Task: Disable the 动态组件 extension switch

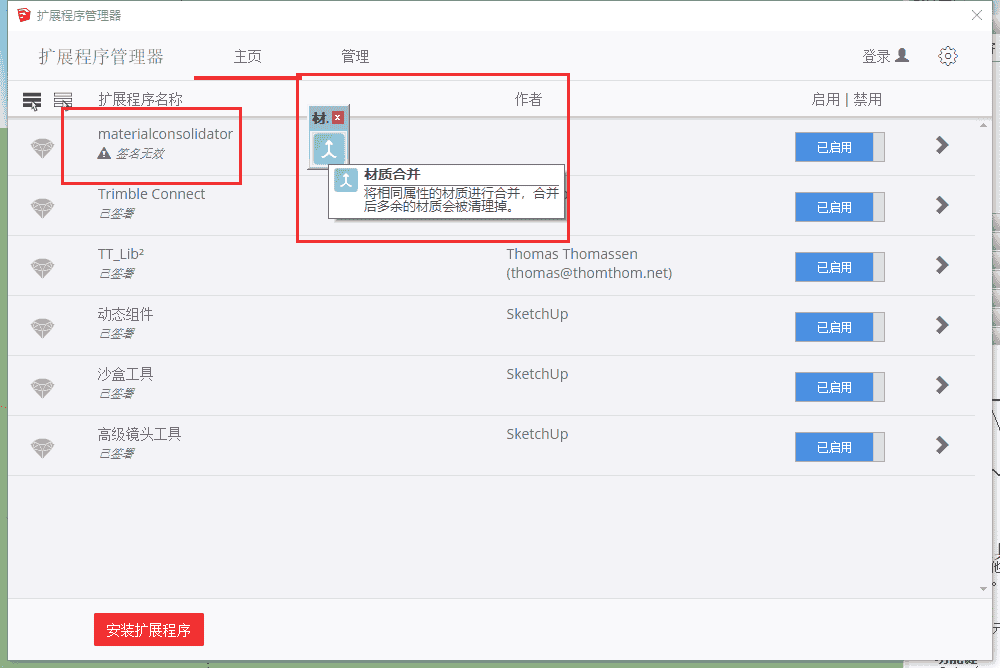Action: [x=839, y=327]
